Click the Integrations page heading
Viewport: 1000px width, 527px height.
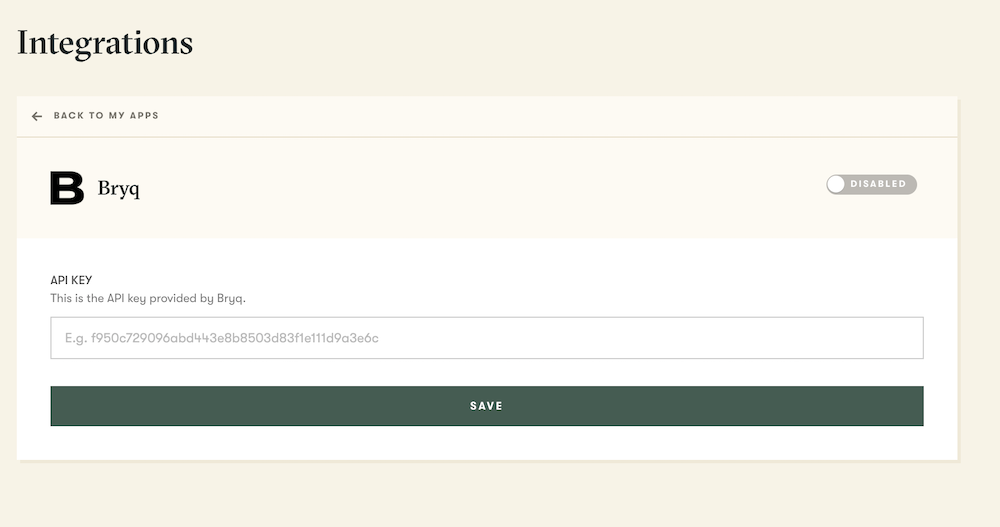pyautogui.click(x=105, y=43)
